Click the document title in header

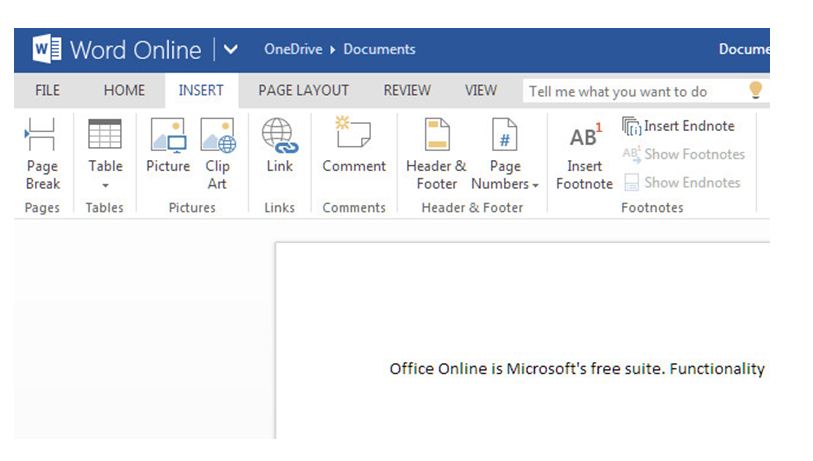pyautogui.click(x=744, y=49)
